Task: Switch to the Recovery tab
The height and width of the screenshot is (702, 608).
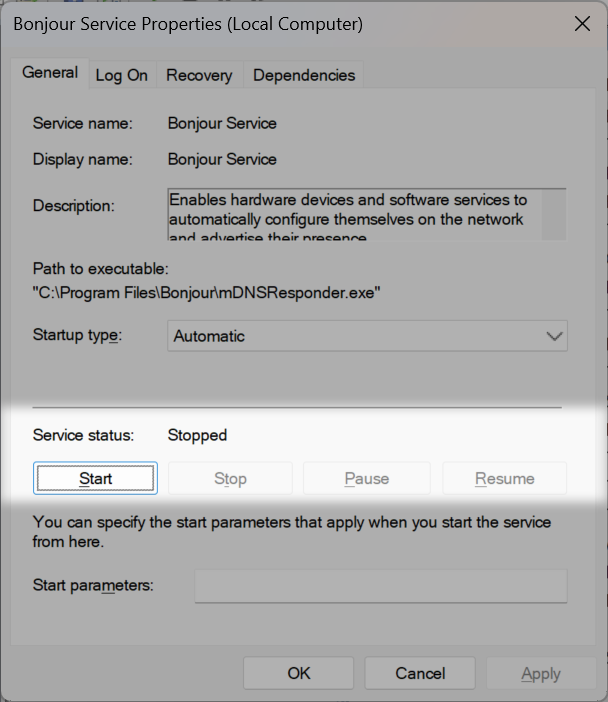Action: pyautogui.click(x=199, y=75)
